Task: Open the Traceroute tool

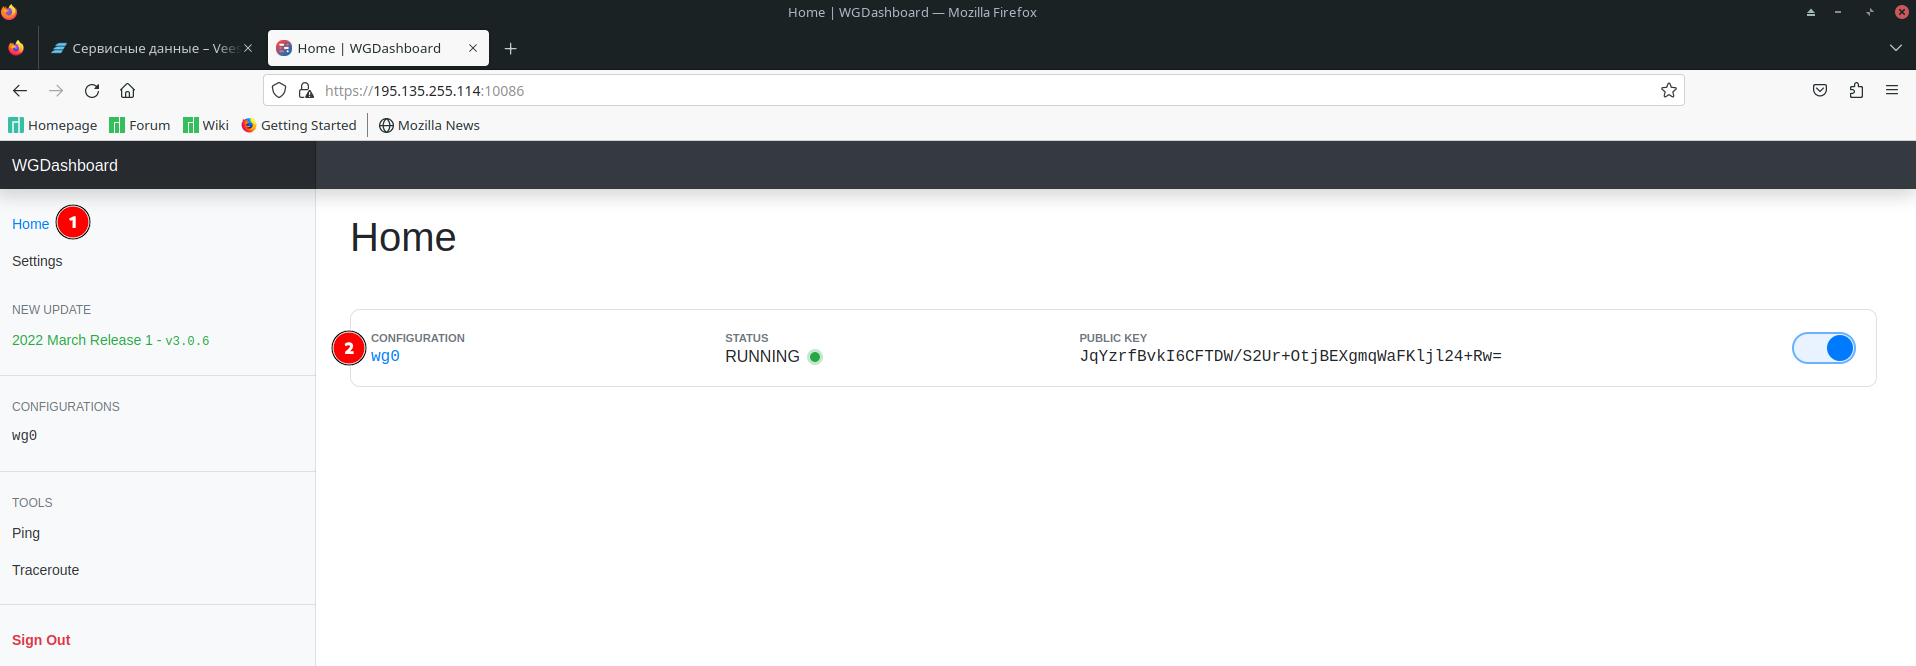Action: [45, 570]
